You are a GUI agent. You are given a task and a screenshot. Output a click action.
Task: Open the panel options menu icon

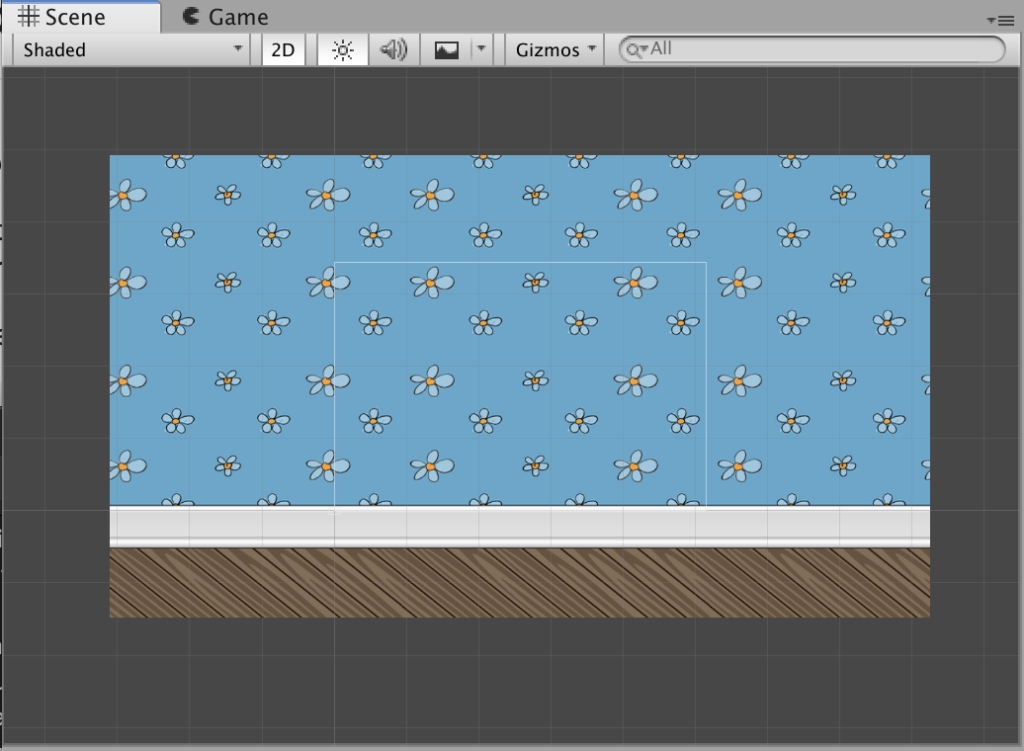click(999, 20)
